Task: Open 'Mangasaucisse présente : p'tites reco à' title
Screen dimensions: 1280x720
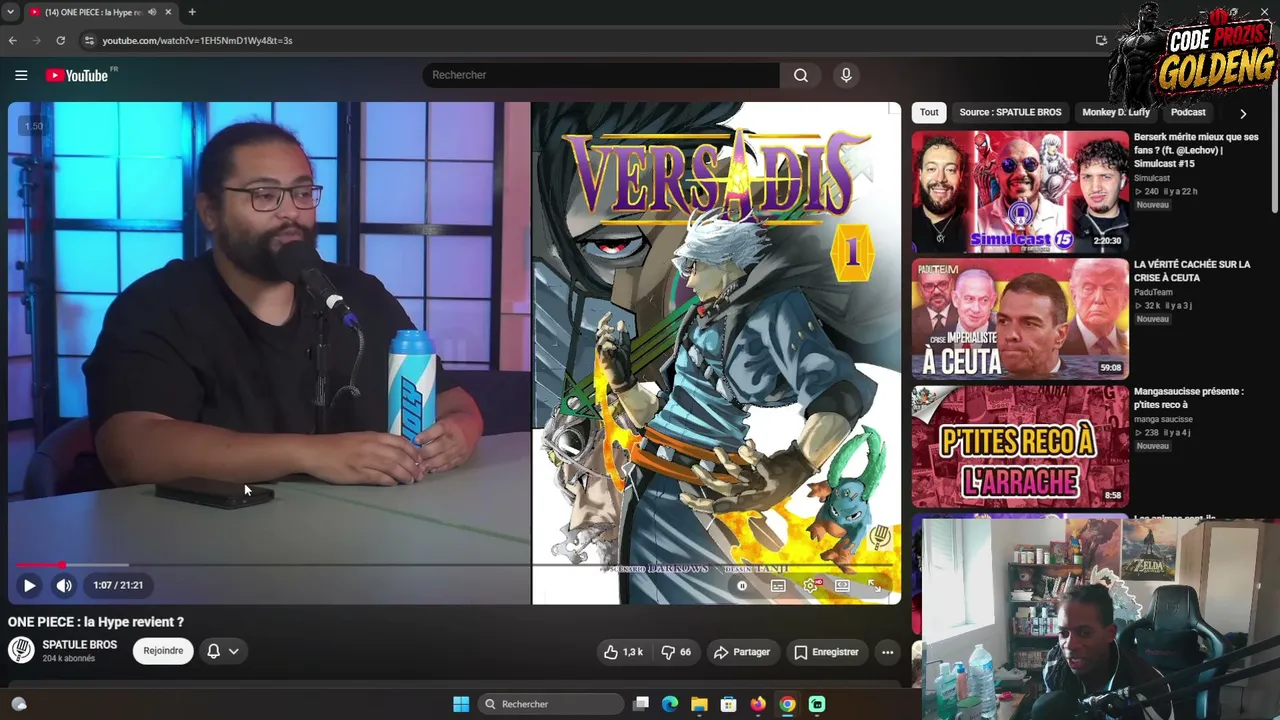Action: click(1189, 398)
